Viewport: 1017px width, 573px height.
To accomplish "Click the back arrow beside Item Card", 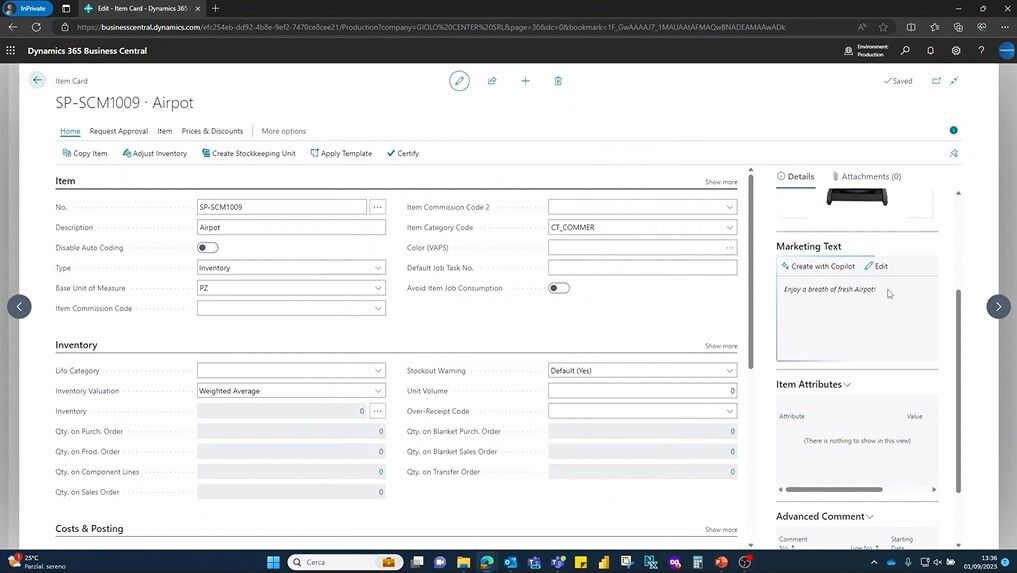I will pyautogui.click(x=38, y=81).
